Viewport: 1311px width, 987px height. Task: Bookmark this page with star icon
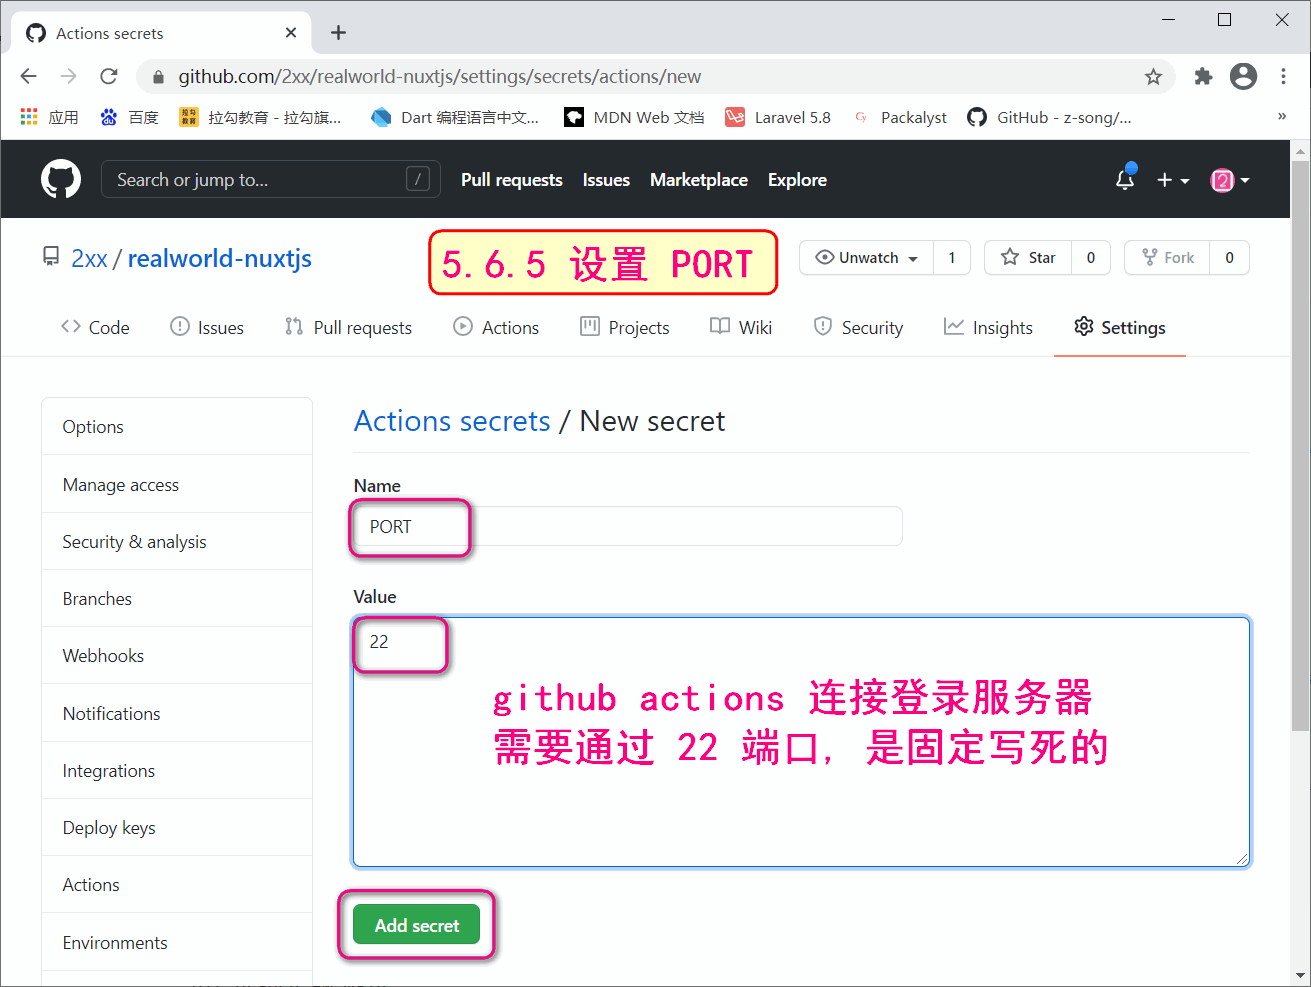tap(1153, 76)
